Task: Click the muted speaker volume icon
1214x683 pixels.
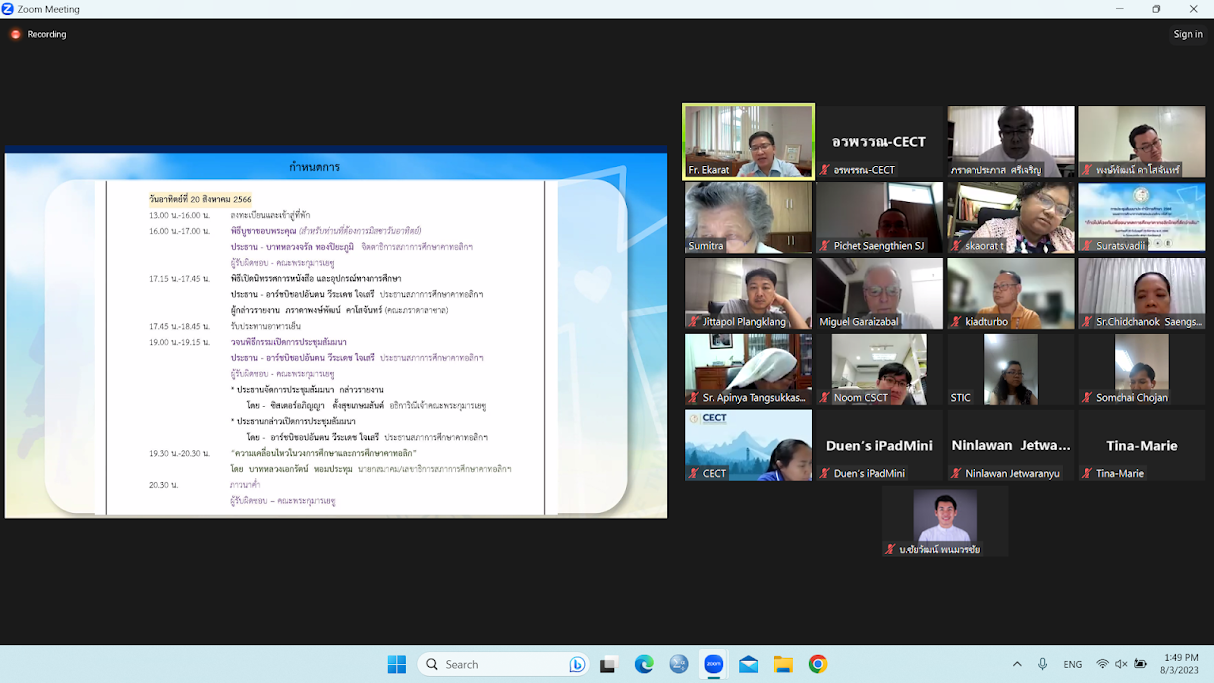Action: (1121, 664)
